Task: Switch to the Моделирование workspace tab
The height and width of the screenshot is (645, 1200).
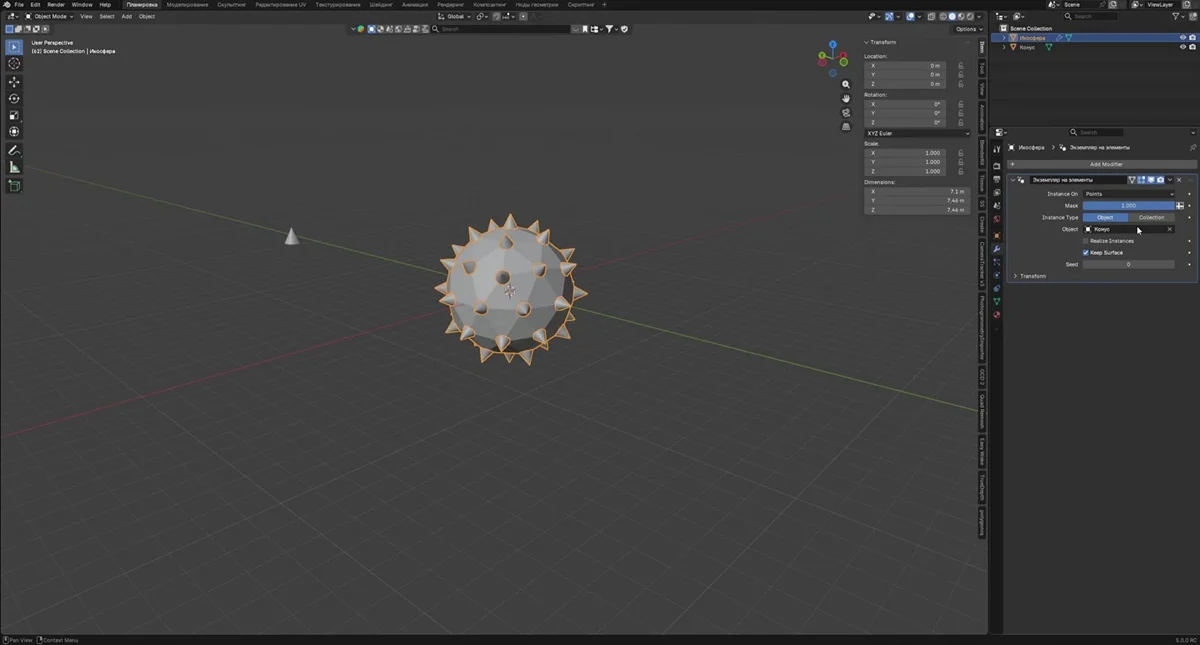Action: 187,5
